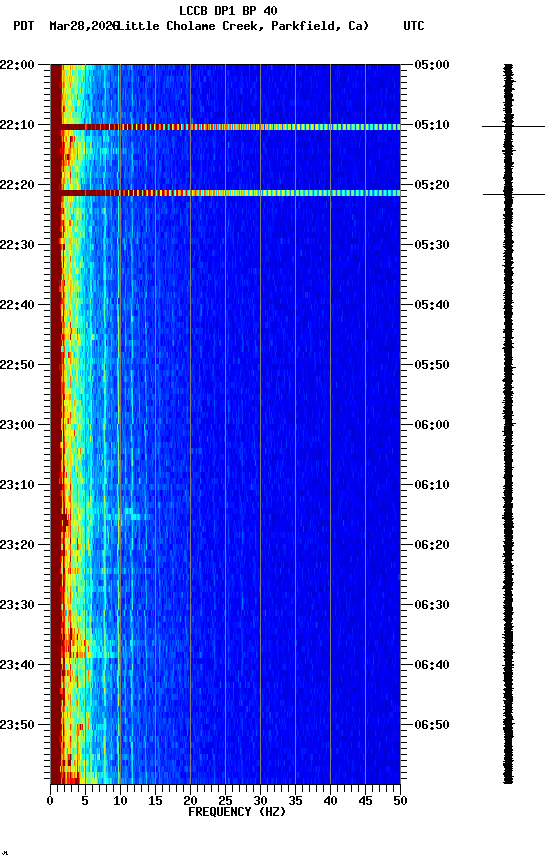Click the "FREQUENCY (HZ)" axis label
Screen dimensions: 552x864
coord(237,812)
